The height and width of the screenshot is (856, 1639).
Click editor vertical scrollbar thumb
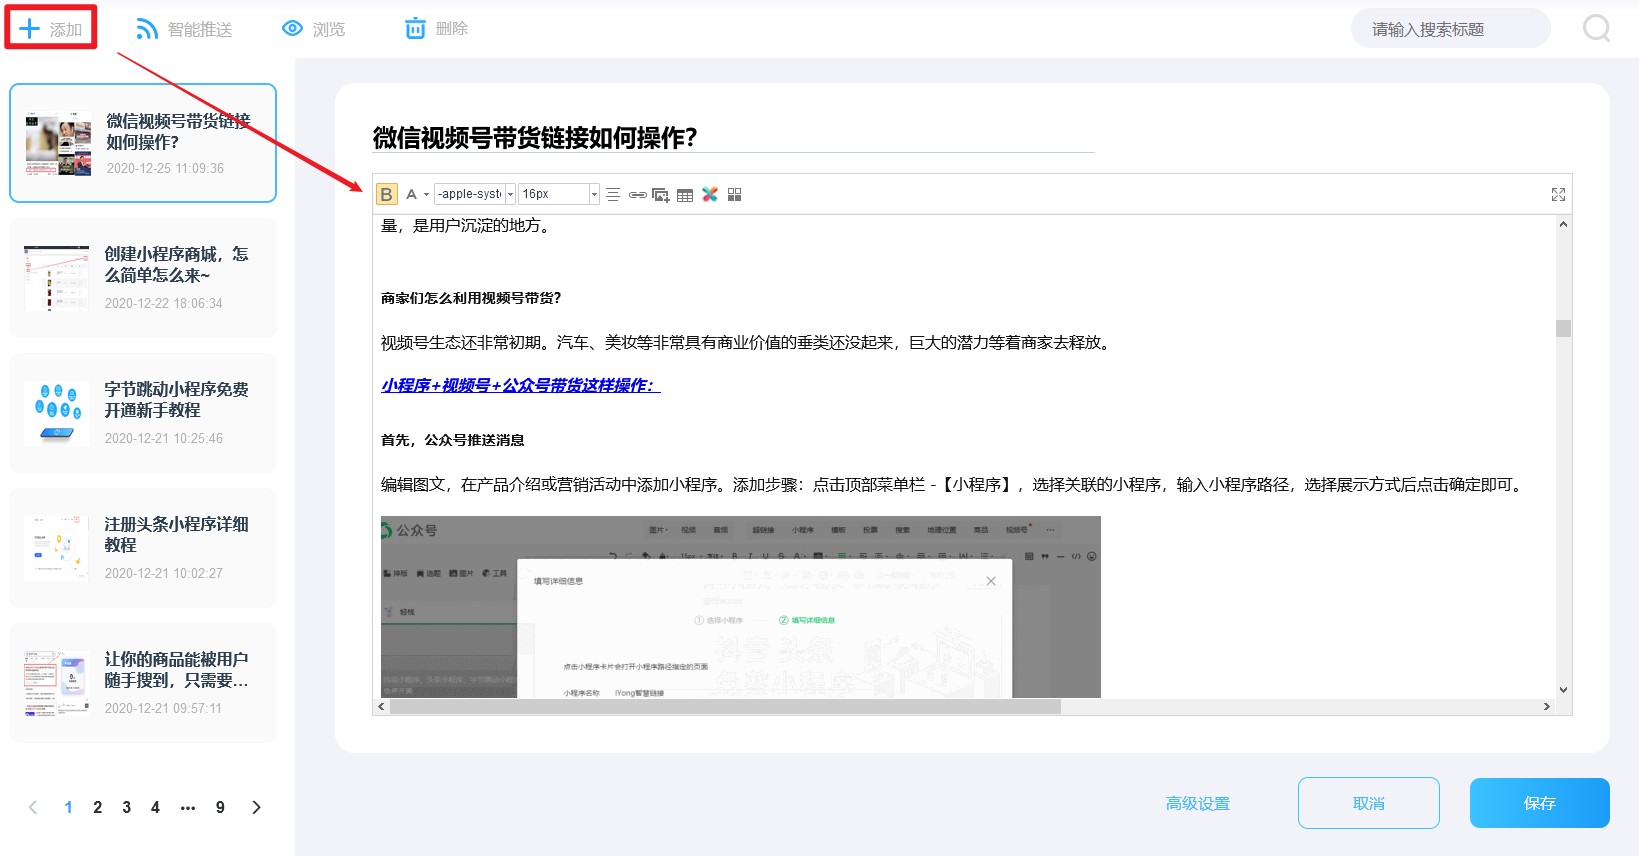point(1563,328)
